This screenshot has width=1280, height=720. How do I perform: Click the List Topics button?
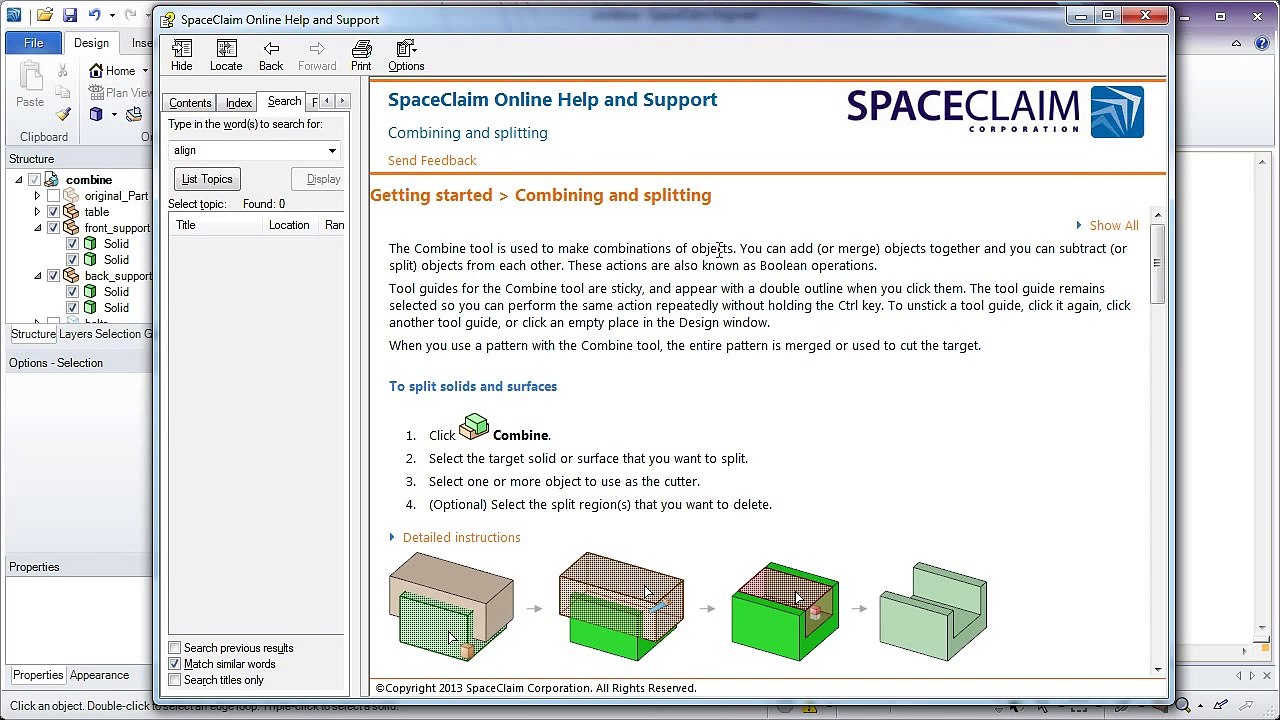click(x=207, y=179)
